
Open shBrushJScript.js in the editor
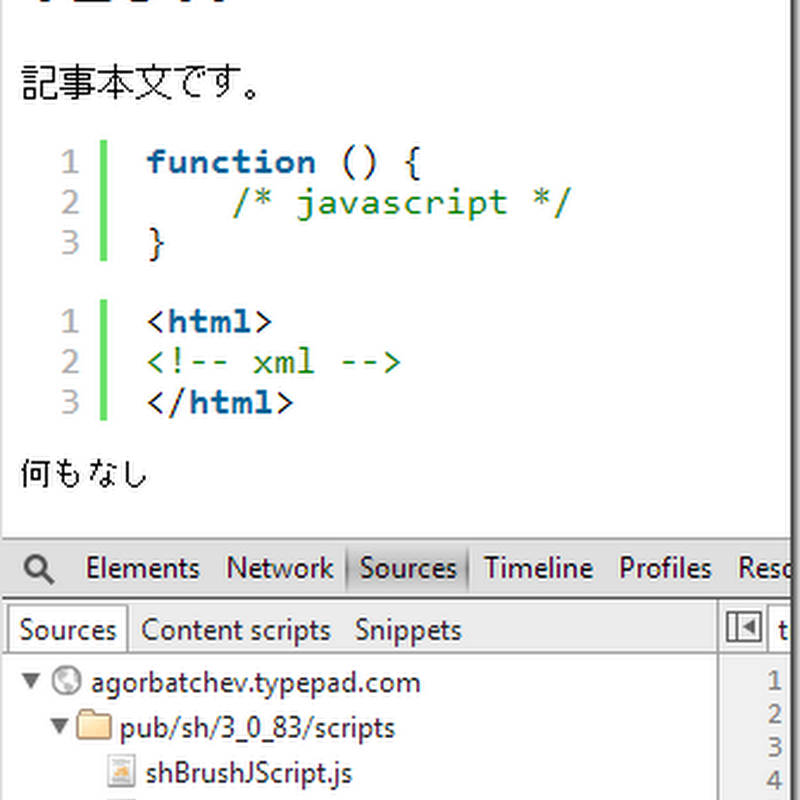[x=248, y=772]
